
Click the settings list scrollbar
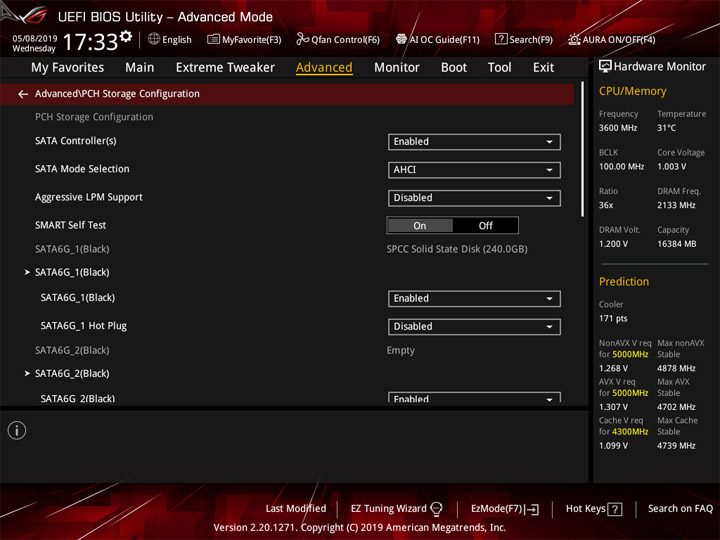(x=583, y=149)
